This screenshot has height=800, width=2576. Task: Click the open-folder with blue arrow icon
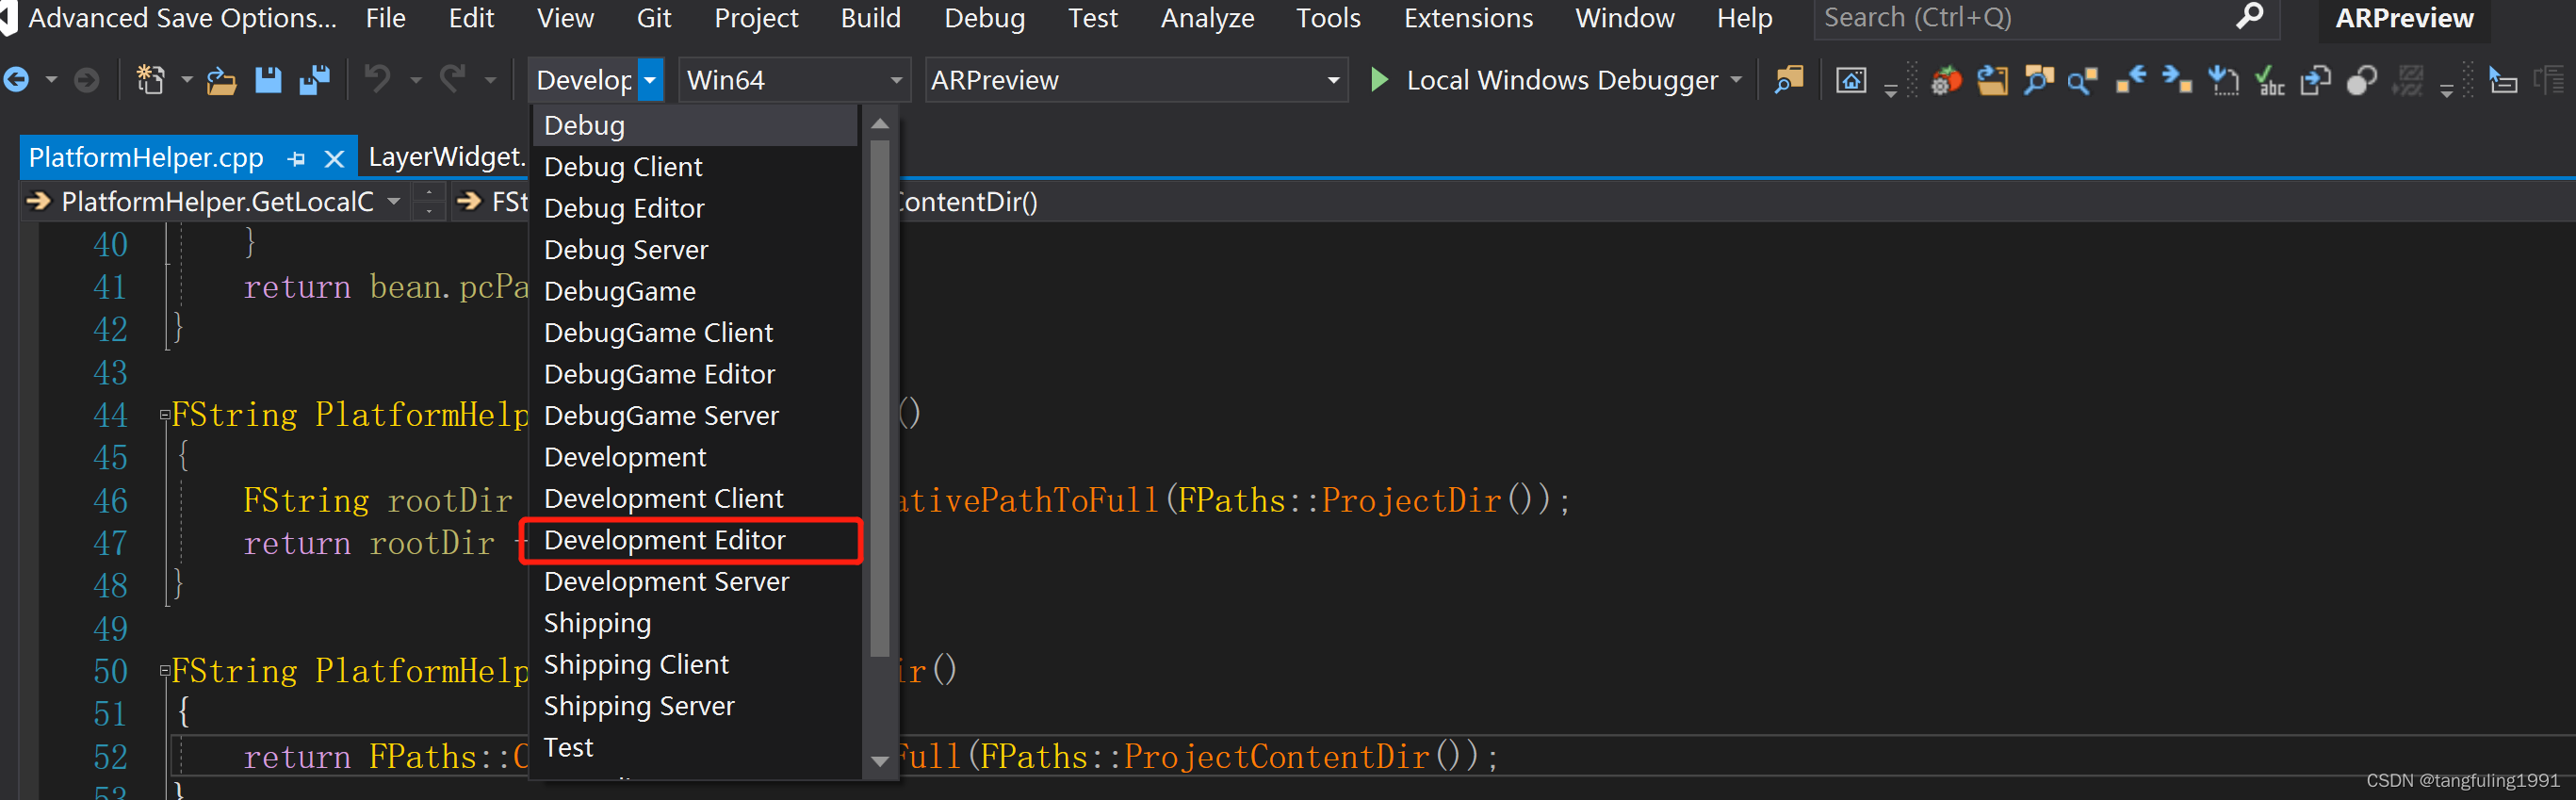coord(1992,80)
